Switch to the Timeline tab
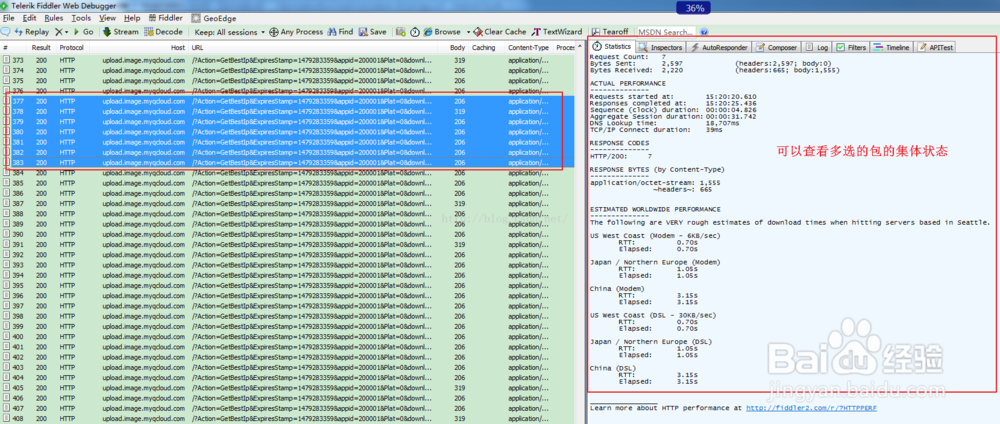 click(x=892, y=47)
